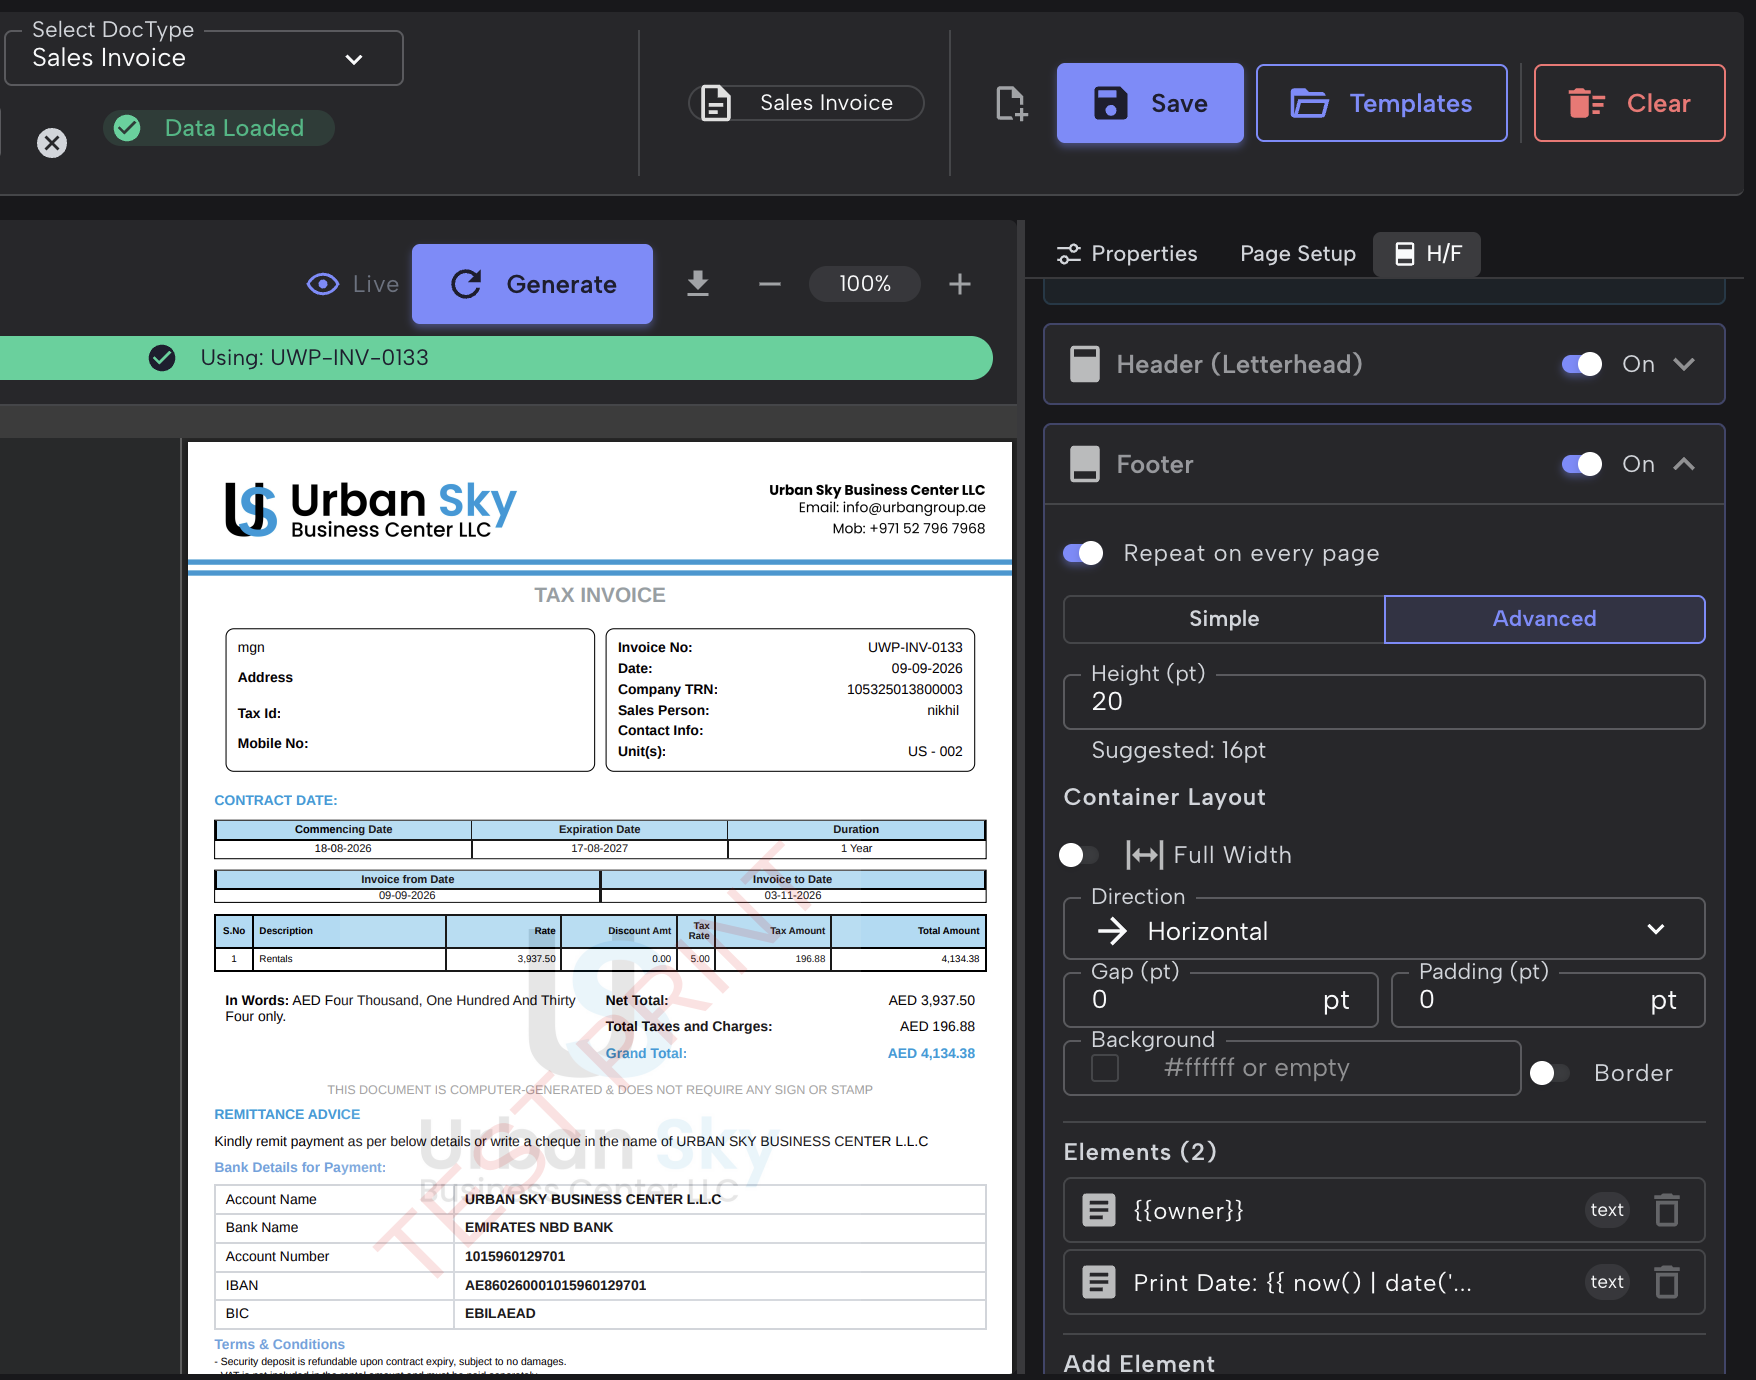Click the {{owner}} element text icon
Screen dimensions: 1756x1380
(x=1098, y=1210)
